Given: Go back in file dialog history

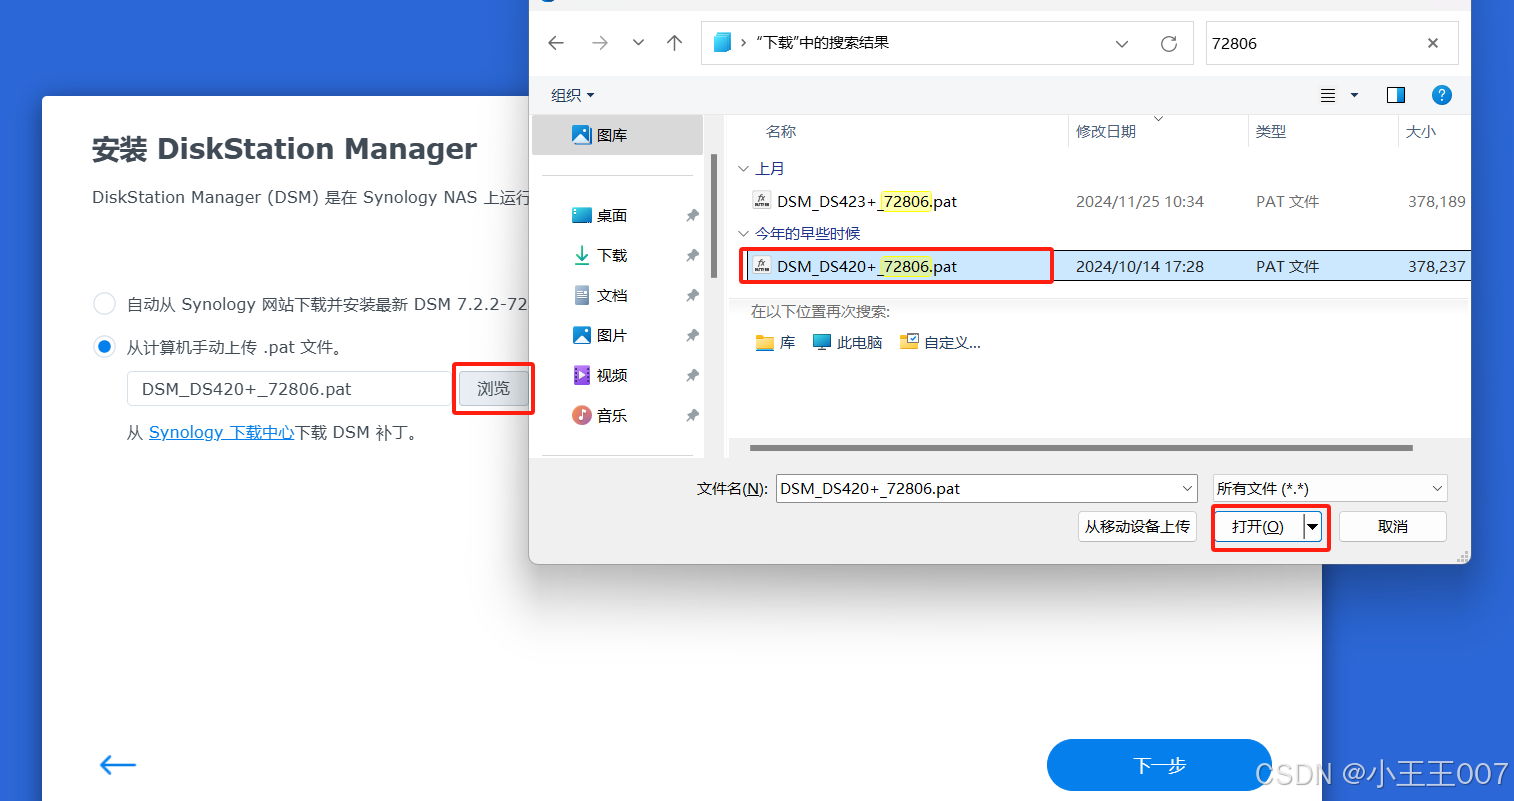Looking at the screenshot, I should click(556, 43).
